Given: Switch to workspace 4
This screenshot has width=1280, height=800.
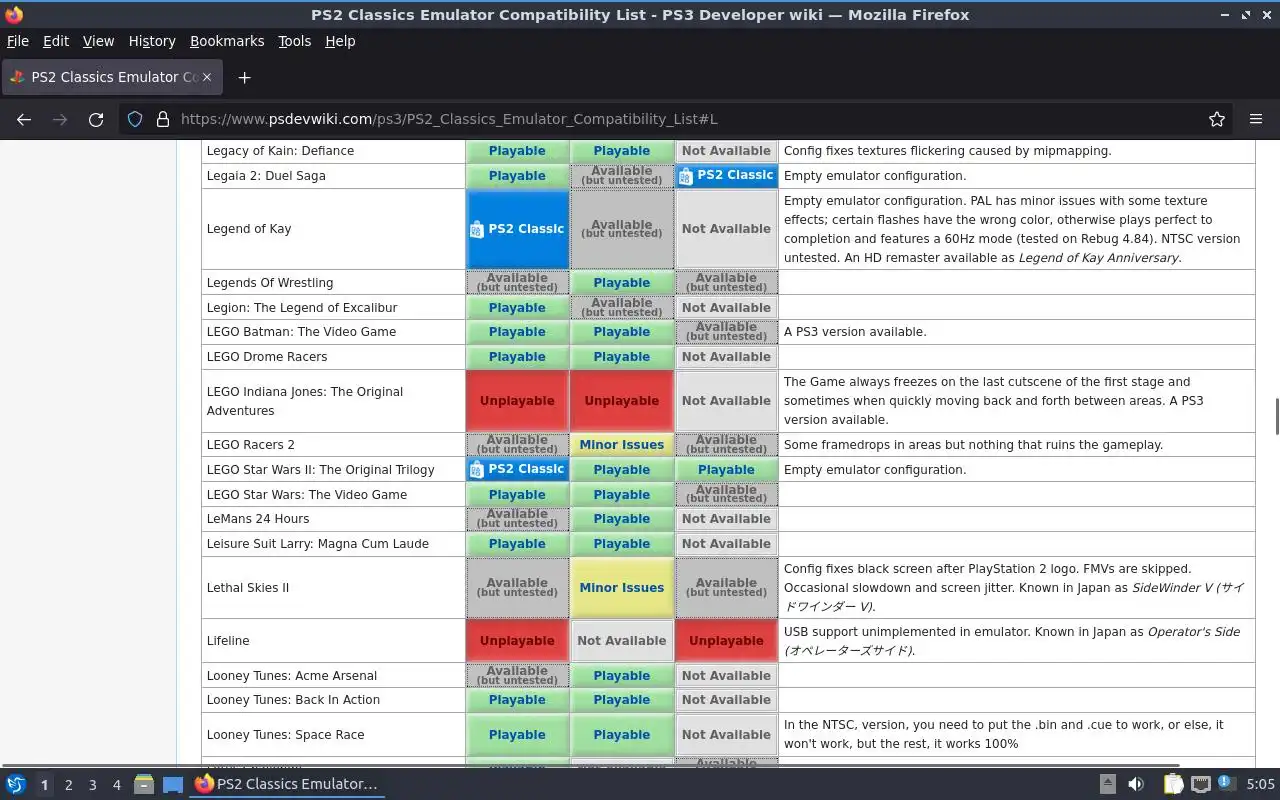Looking at the screenshot, I should (116, 785).
